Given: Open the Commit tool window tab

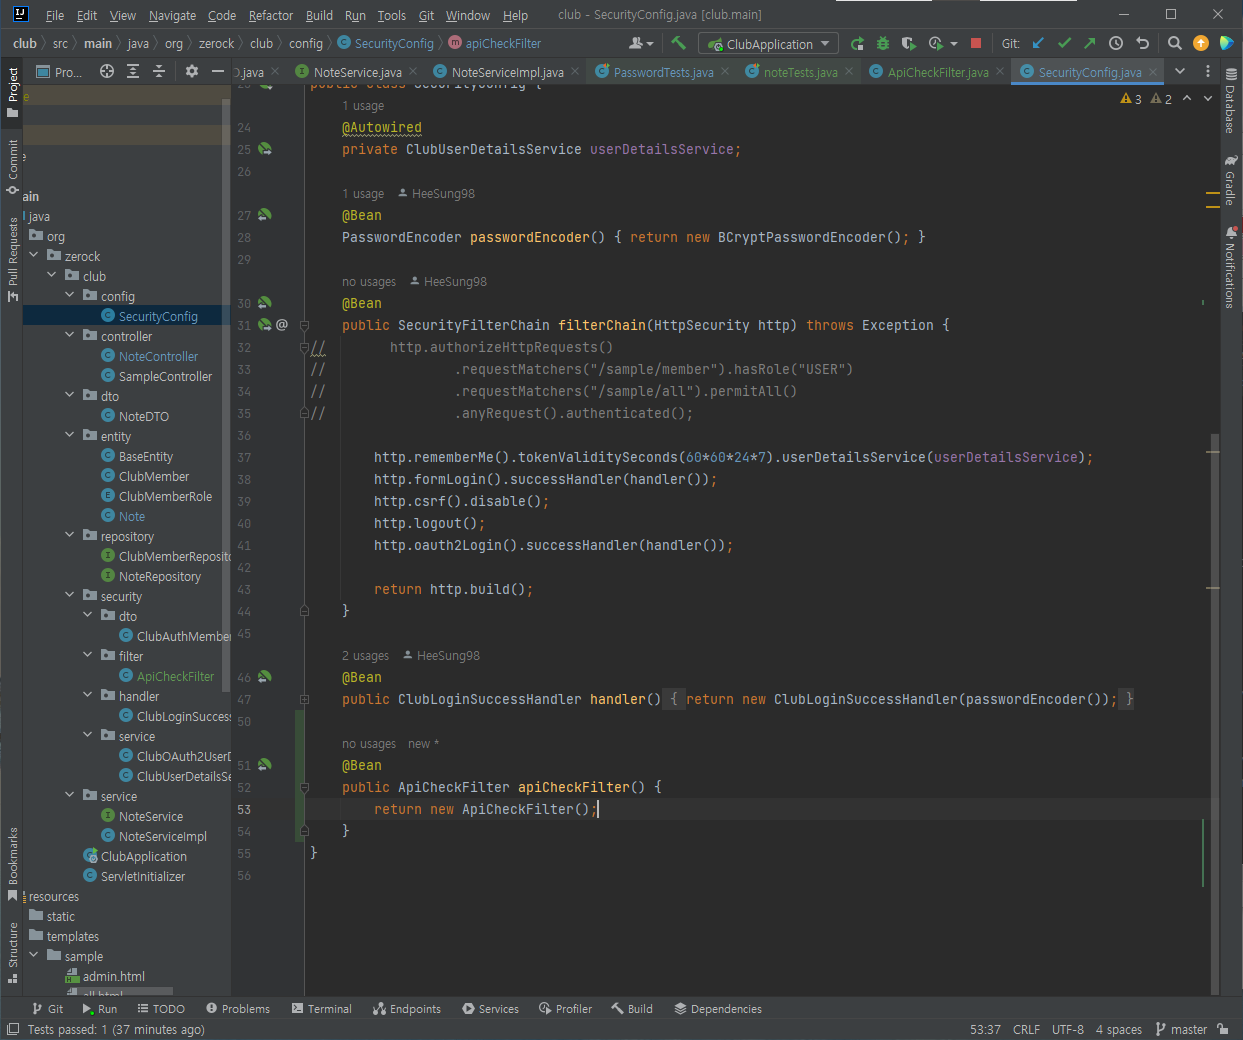Looking at the screenshot, I should 12,166.
